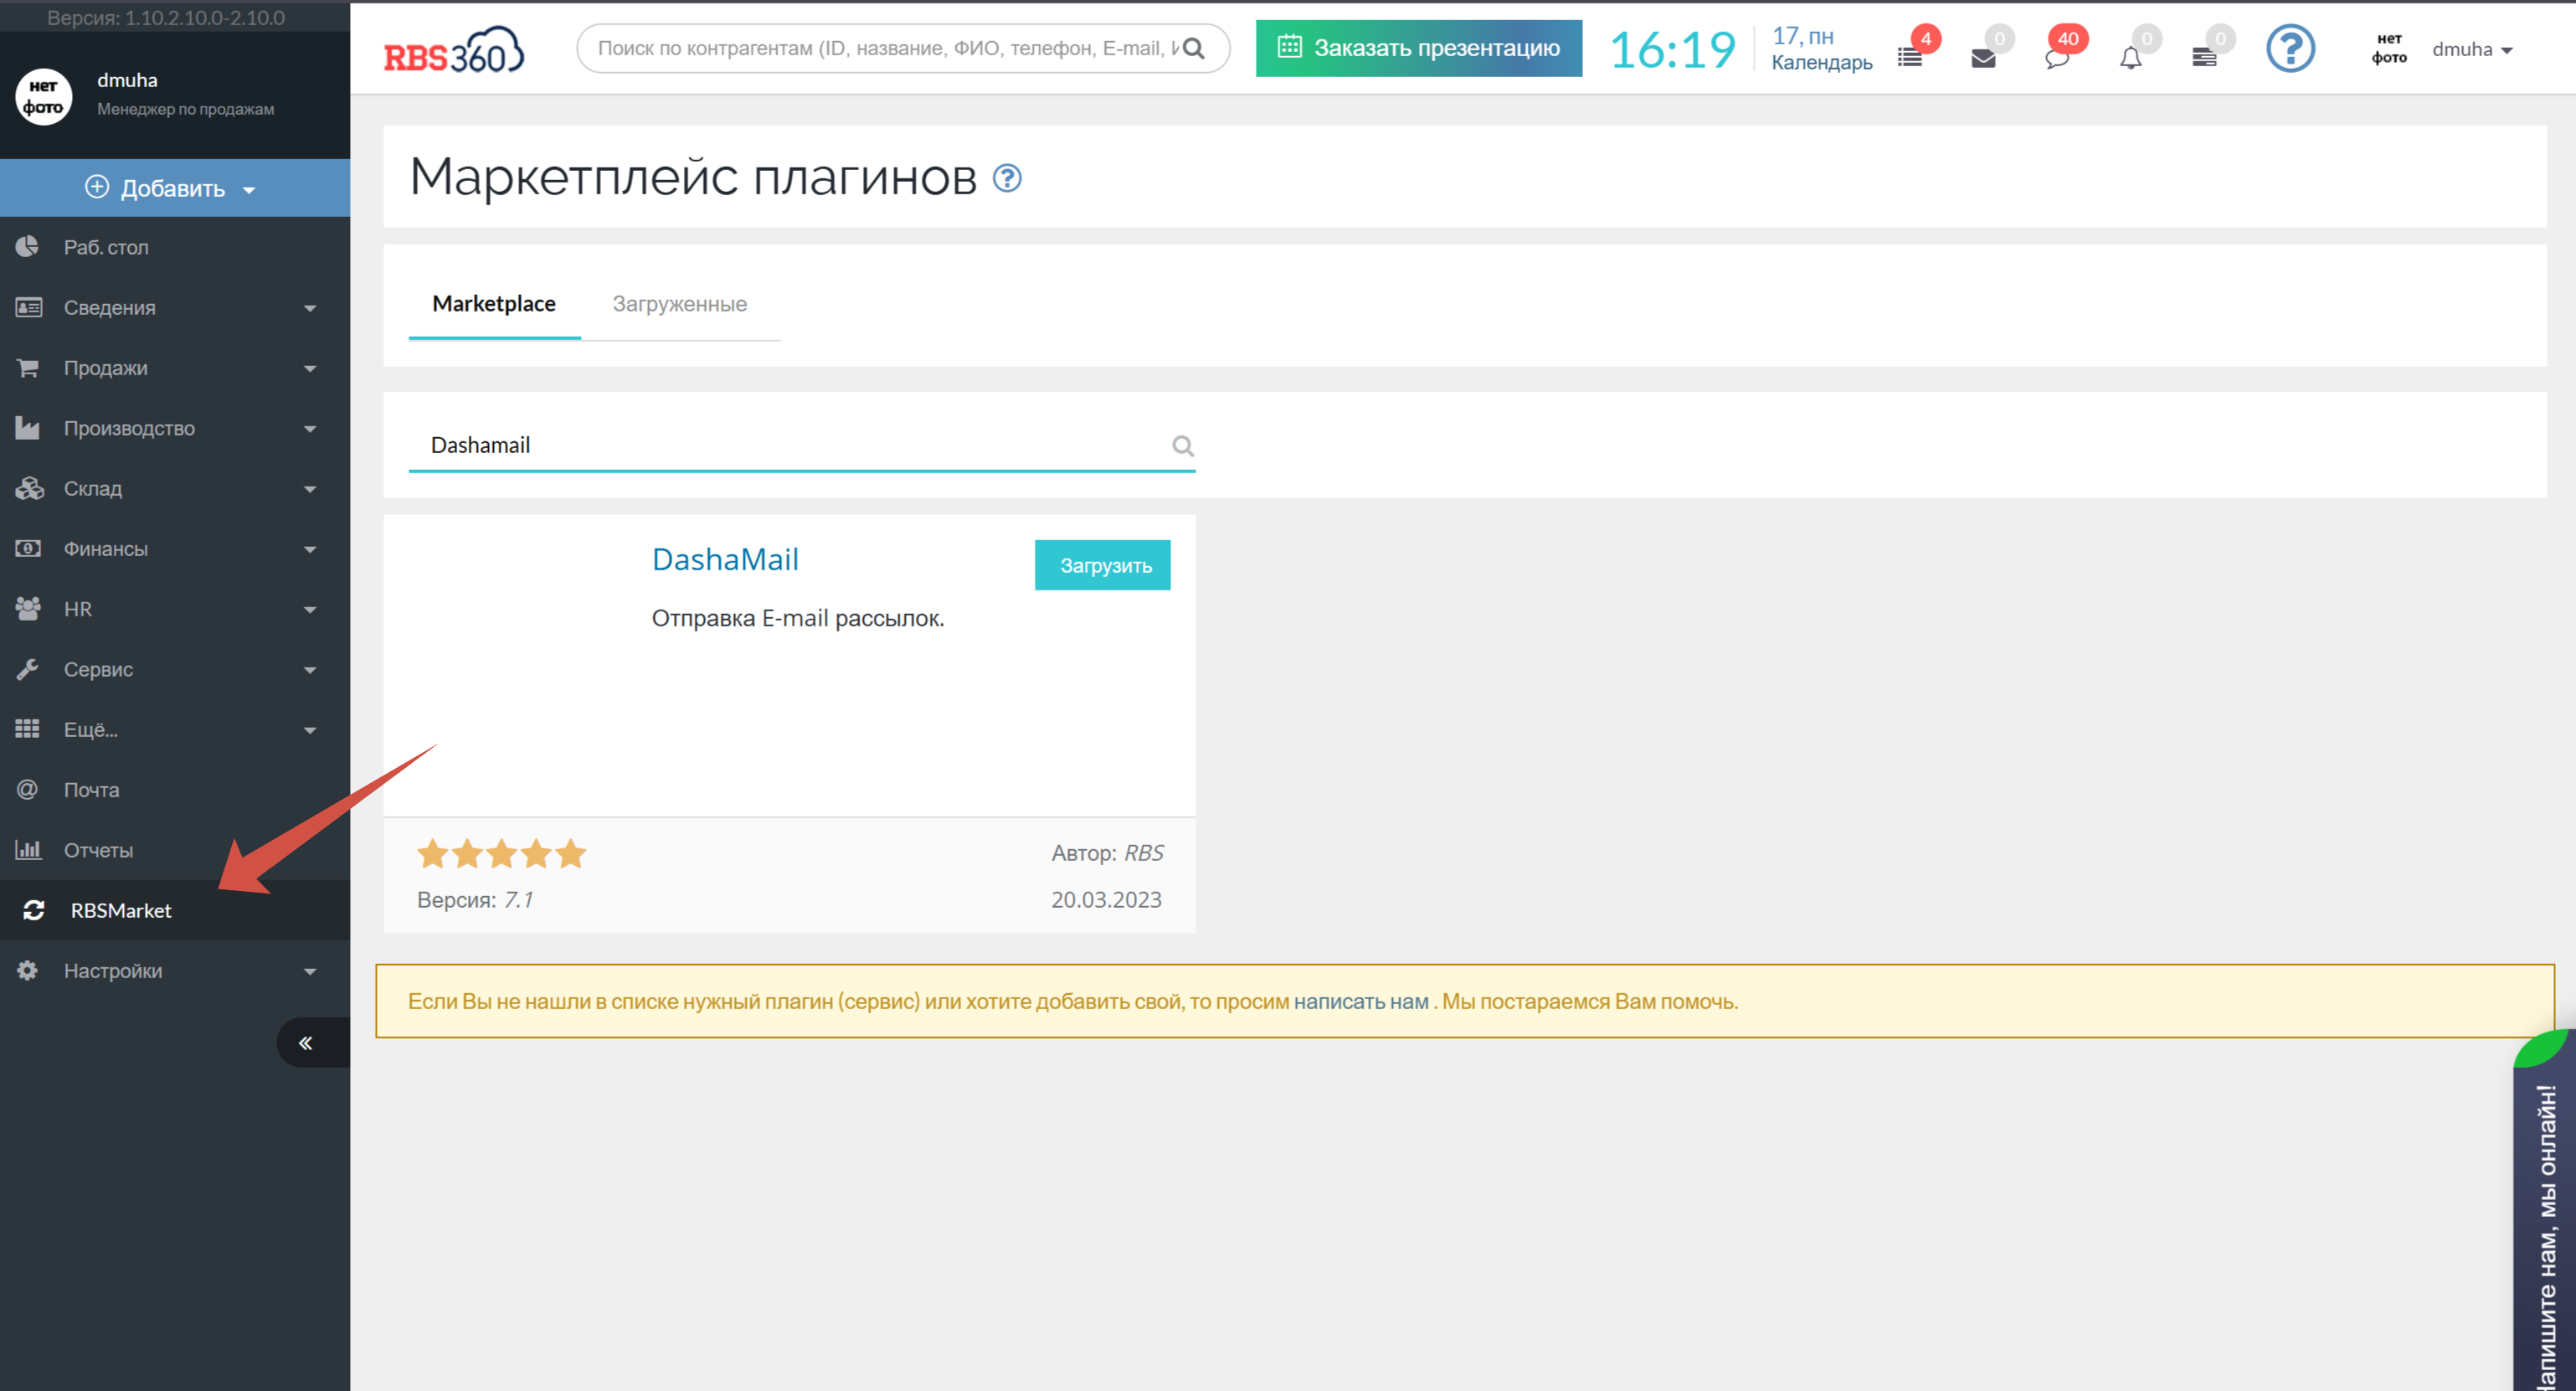Open Раб. стол in sidebar

(175, 247)
